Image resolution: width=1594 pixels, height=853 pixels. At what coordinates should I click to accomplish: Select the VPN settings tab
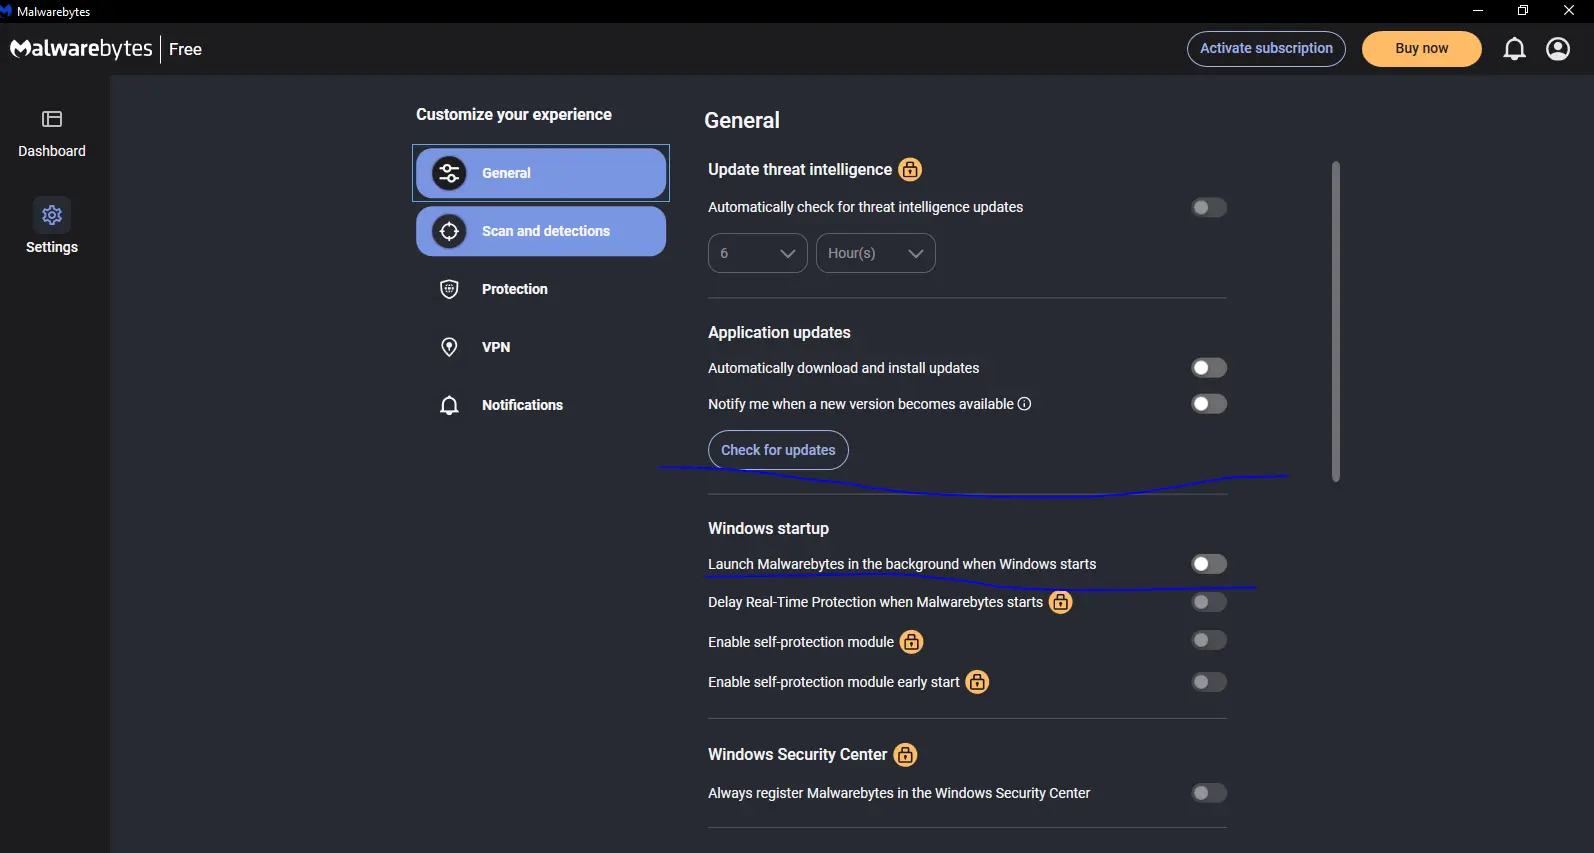541,347
